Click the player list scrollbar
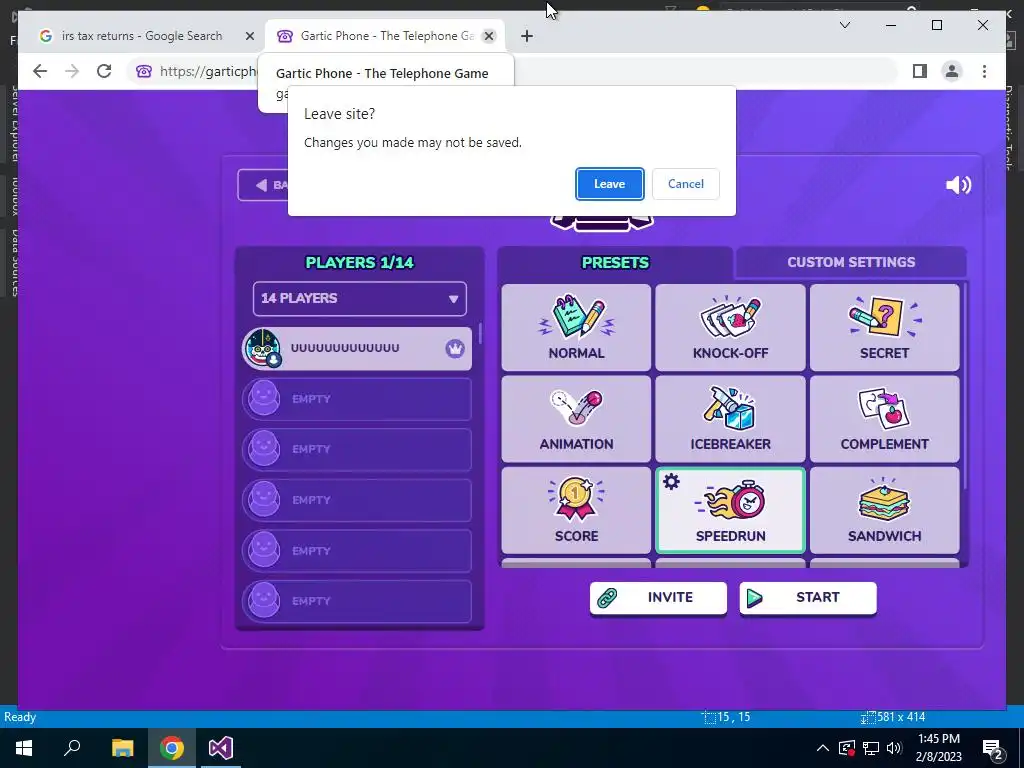Screen dimensions: 1024x768 tap(480, 333)
